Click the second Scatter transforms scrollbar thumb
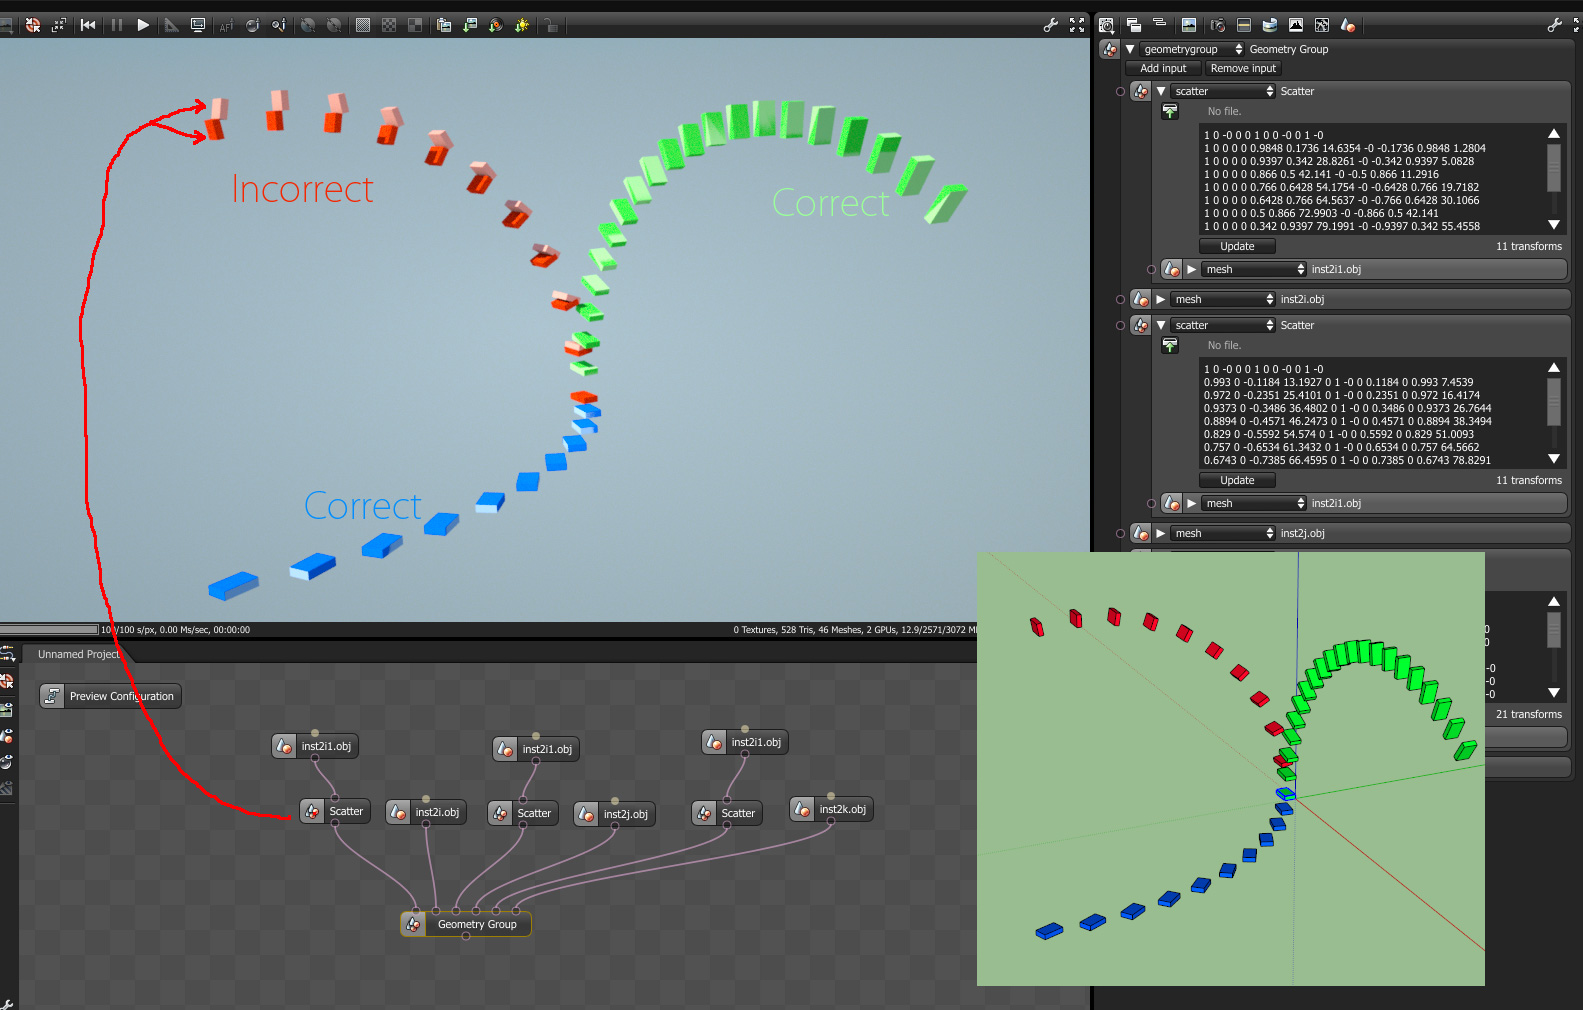 pos(1554,401)
